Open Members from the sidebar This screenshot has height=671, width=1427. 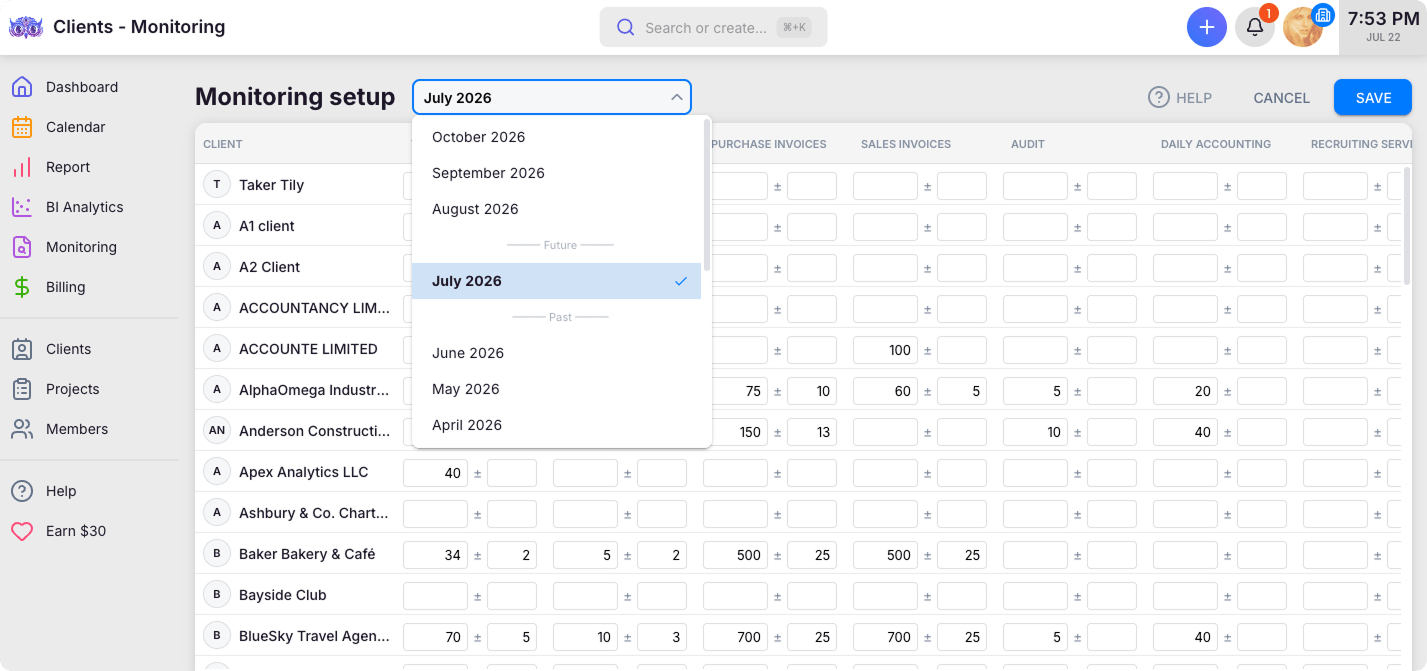tap(59, 429)
